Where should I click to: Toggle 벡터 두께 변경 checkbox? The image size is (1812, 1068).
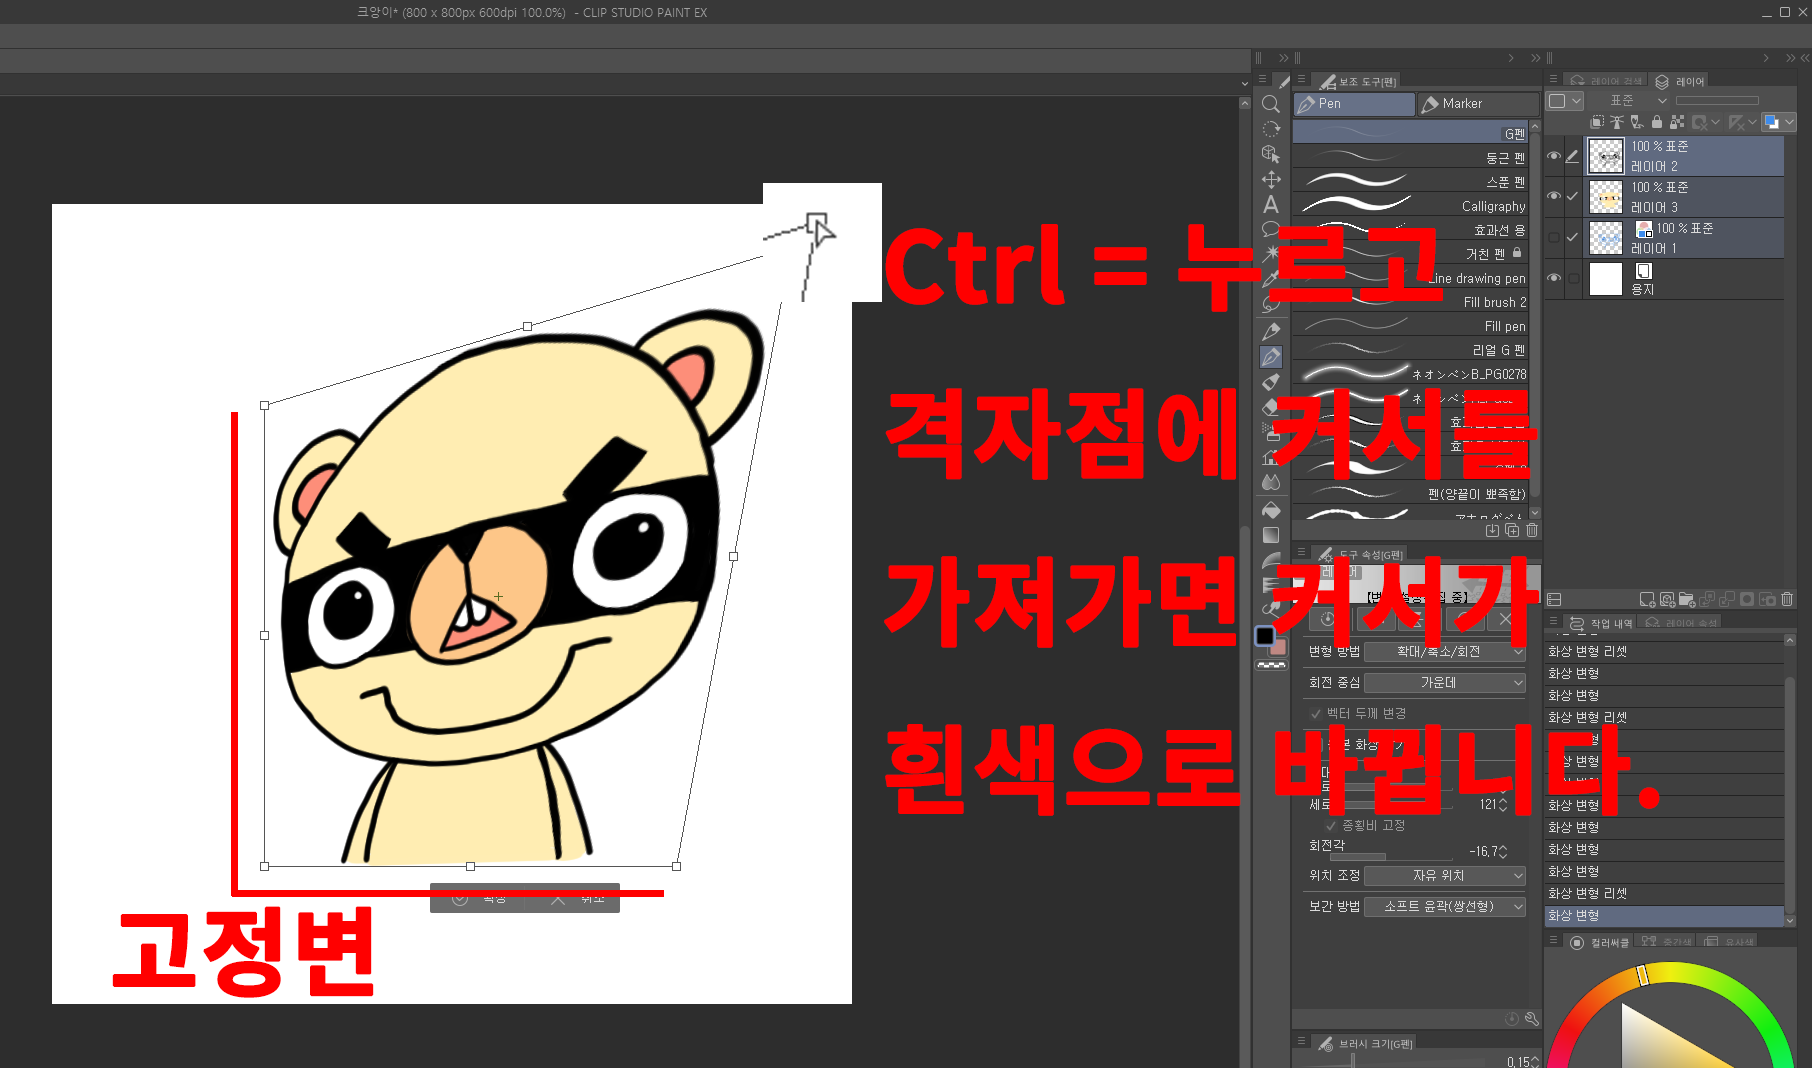pos(1316,713)
